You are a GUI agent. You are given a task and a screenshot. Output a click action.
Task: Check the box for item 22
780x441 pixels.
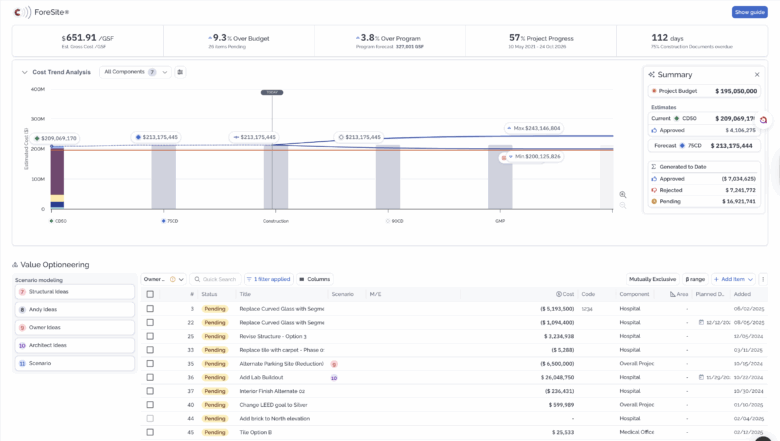150,322
